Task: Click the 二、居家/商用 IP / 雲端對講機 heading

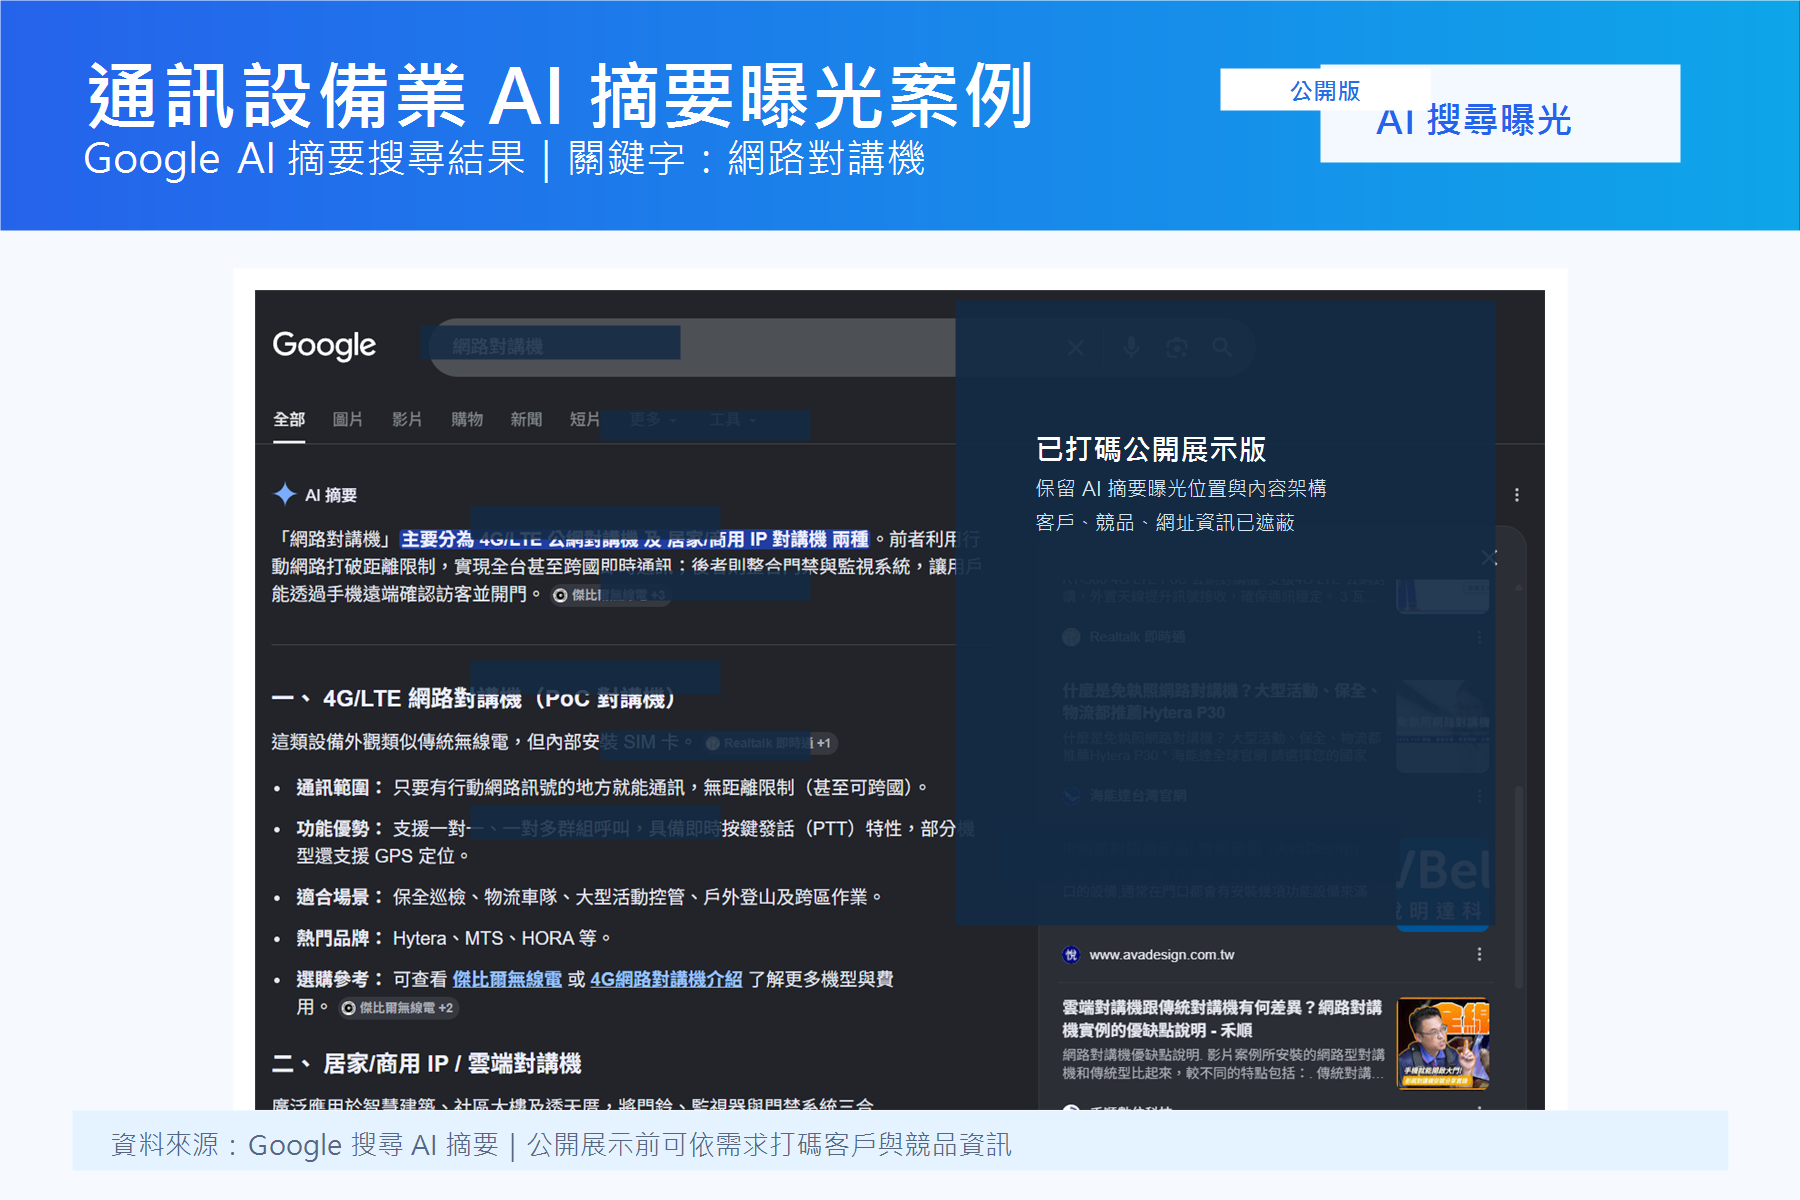Action: click(426, 1063)
